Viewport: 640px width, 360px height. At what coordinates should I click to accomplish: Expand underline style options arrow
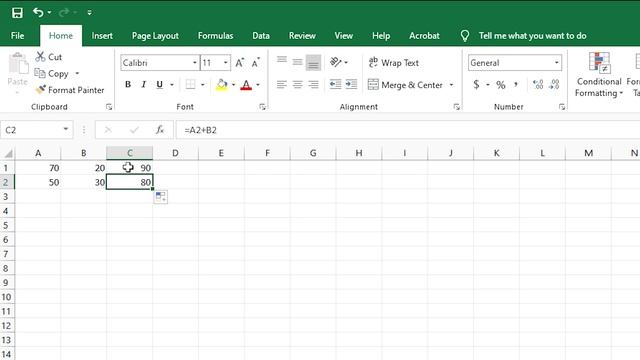pyautogui.click(x=172, y=84)
